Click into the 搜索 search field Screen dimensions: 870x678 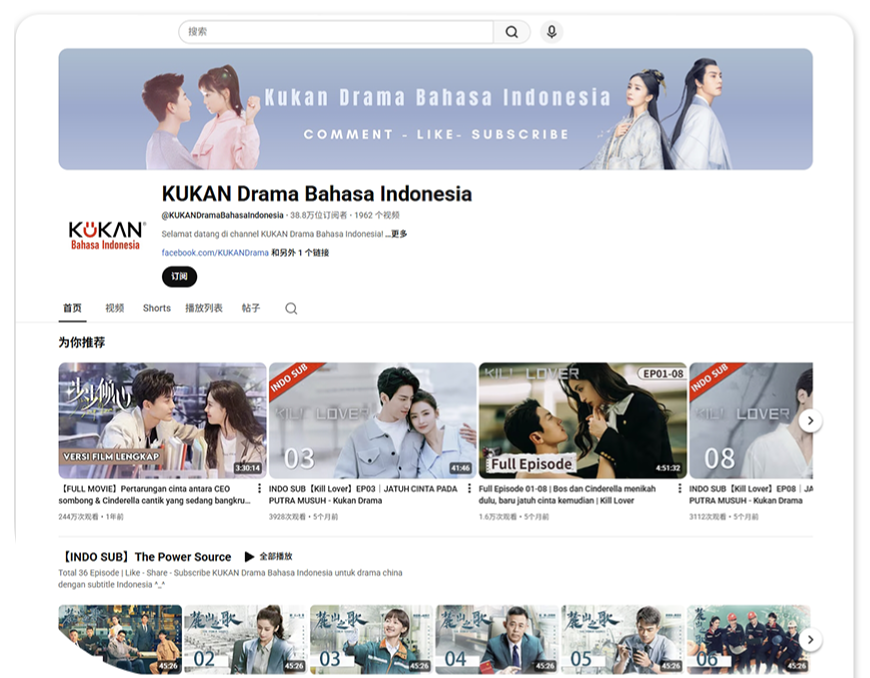(x=335, y=32)
